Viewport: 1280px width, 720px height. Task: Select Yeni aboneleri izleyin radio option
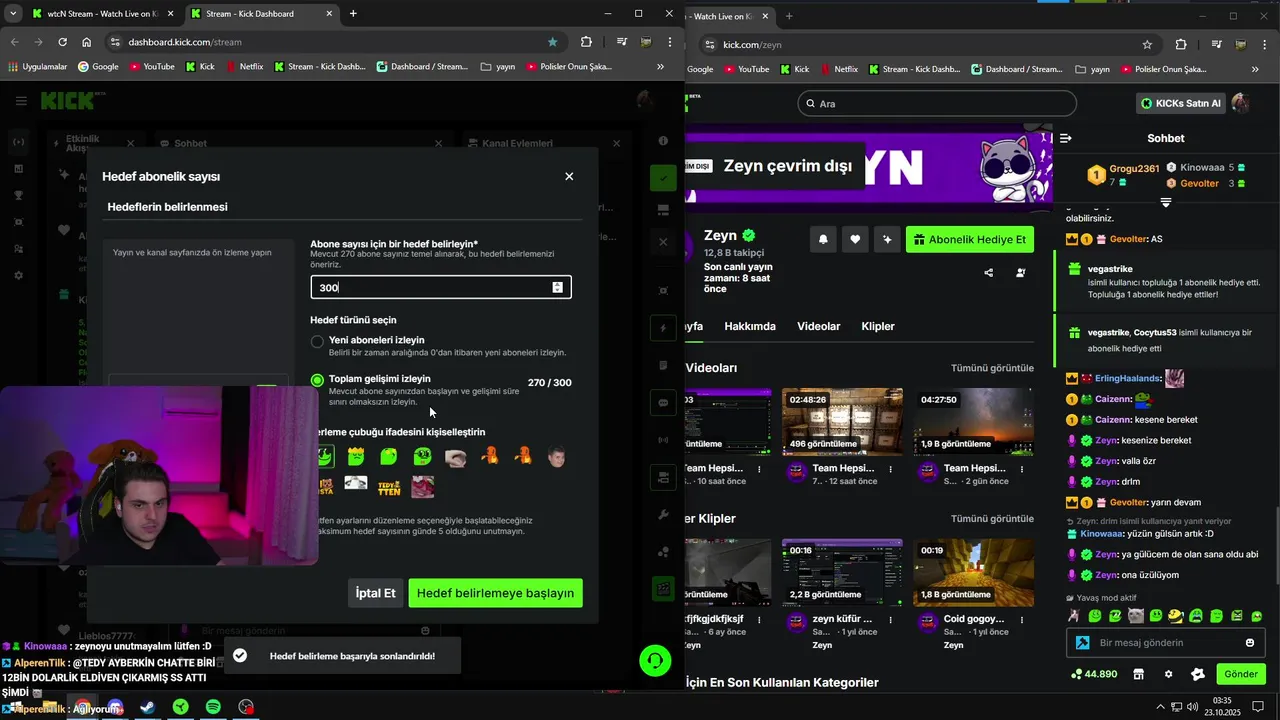click(x=317, y=341)
